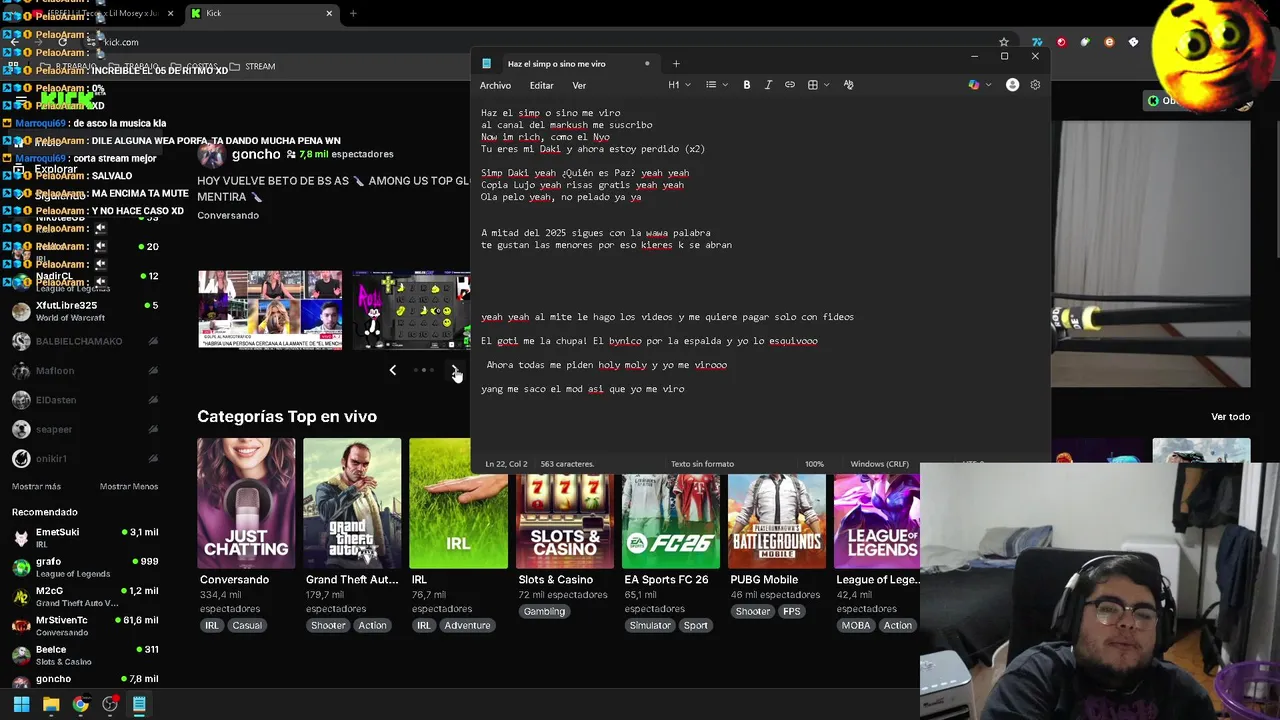Click the news-panel featured stream thumbnail

270,309
